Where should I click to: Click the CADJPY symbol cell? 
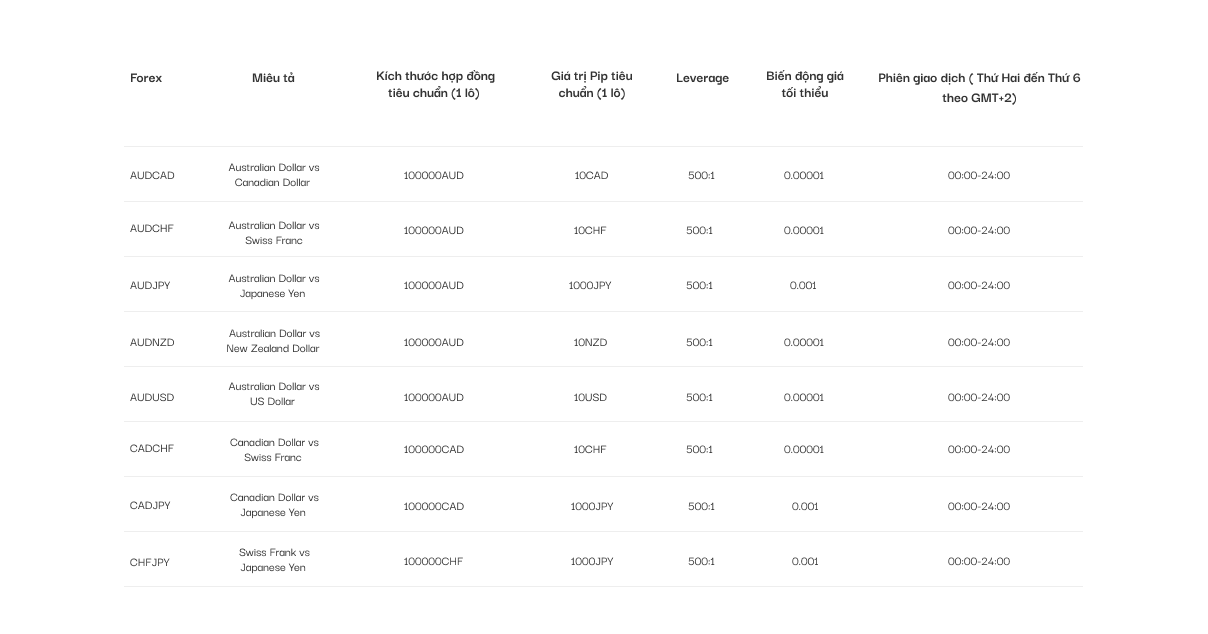coord(150,505)
